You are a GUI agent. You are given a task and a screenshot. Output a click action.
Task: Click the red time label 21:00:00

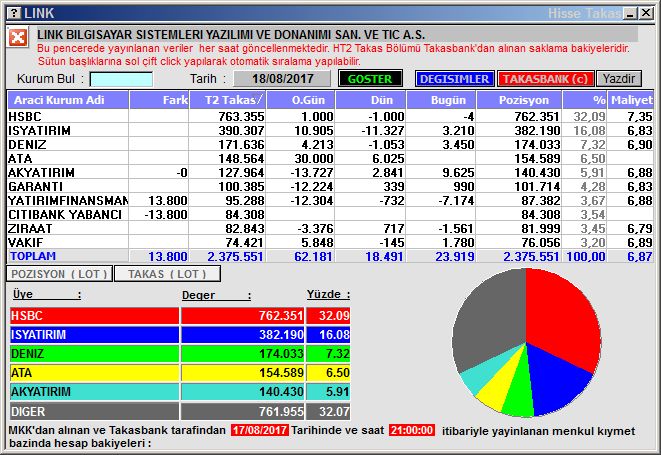(412, 430)
